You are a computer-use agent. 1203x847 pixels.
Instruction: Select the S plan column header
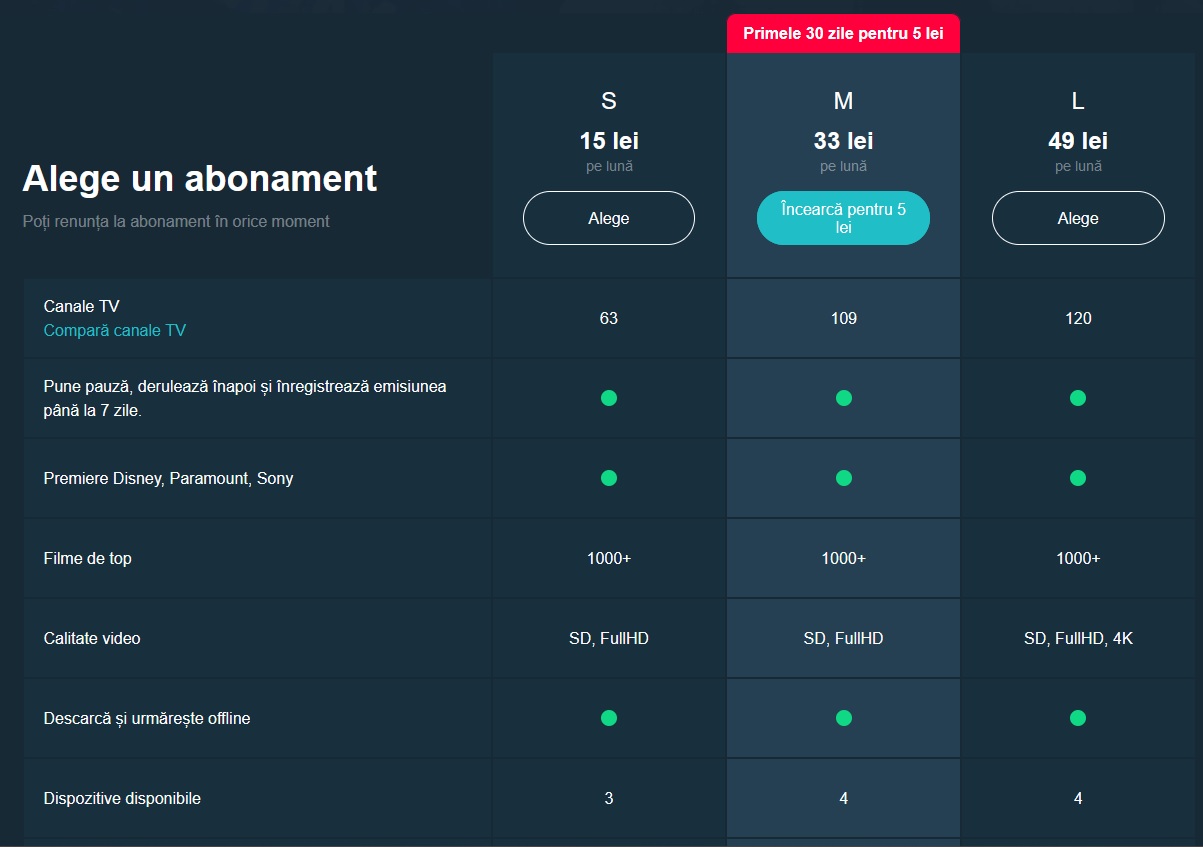click(608, 100)
